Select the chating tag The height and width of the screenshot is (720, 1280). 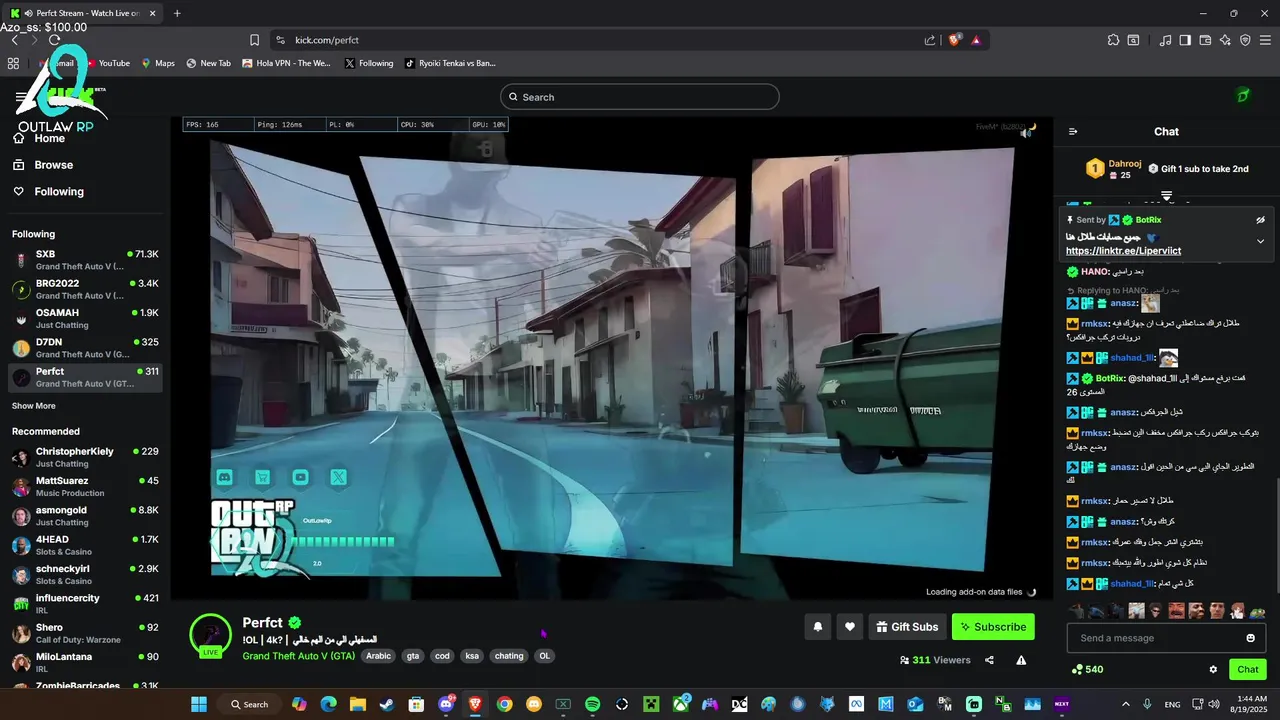tap(509, 656)
